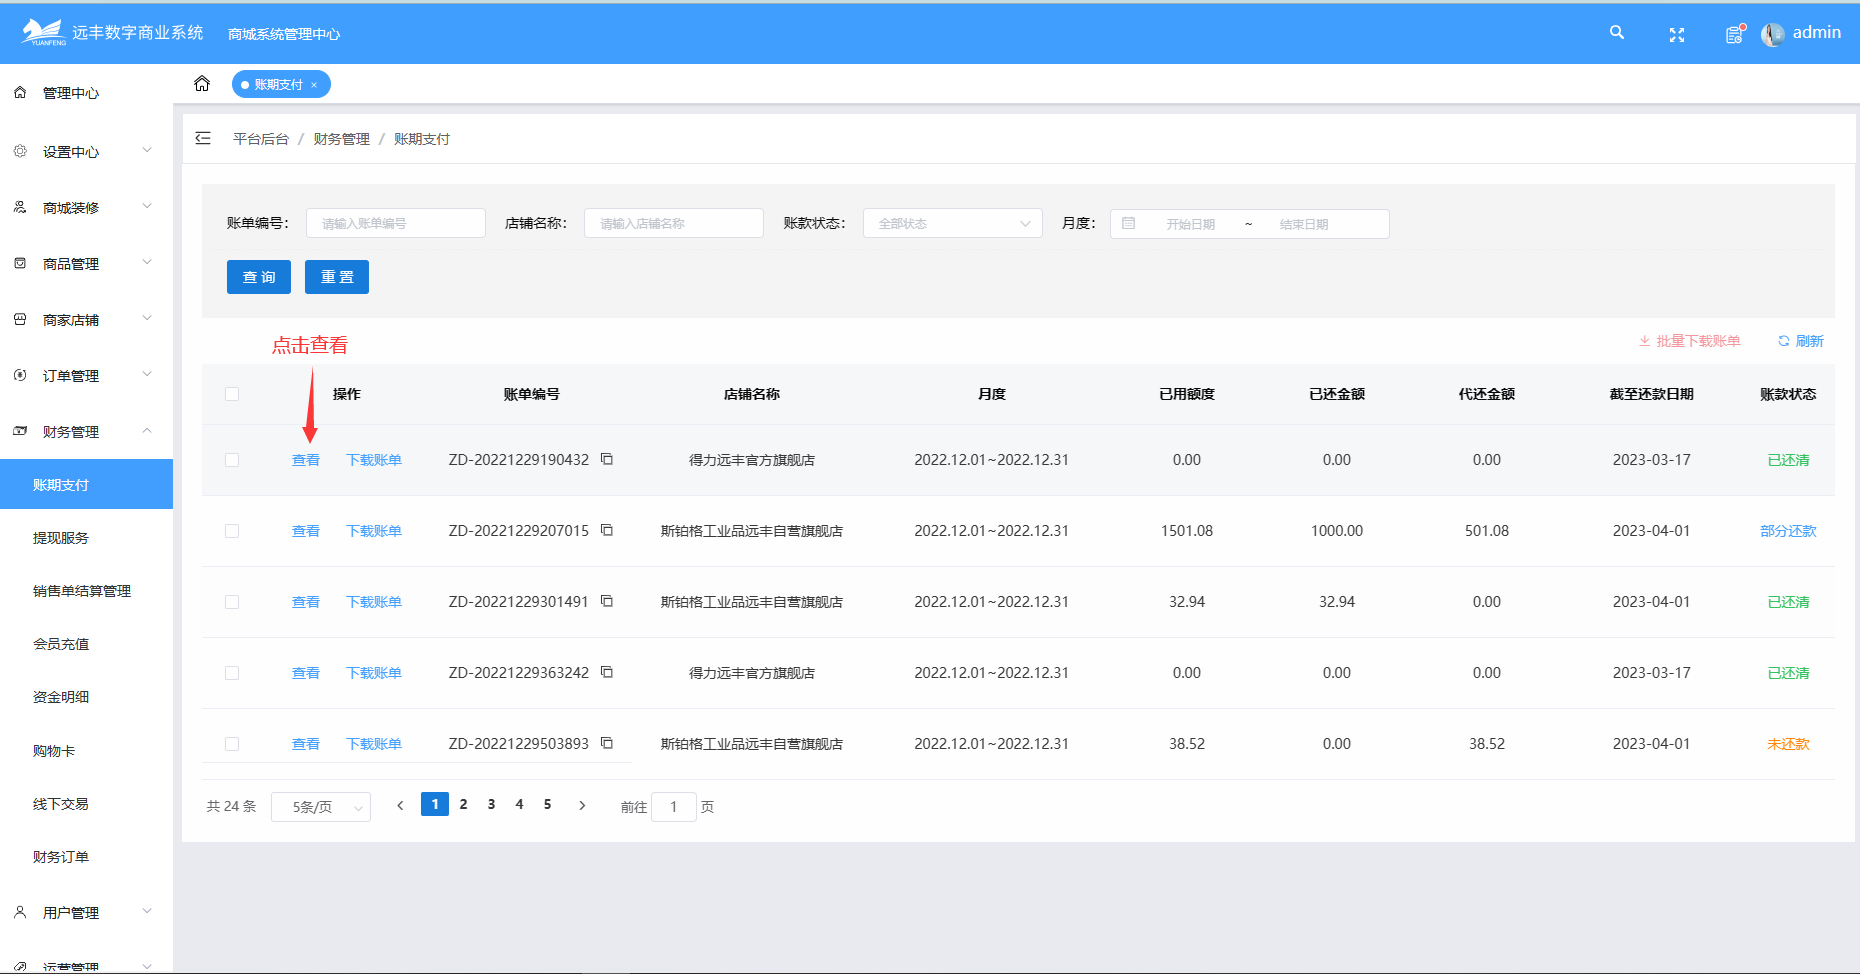Screen dimensions: 1860x974
Task: Check the row for ZD-20221229207015
Action: pos(232,531)
